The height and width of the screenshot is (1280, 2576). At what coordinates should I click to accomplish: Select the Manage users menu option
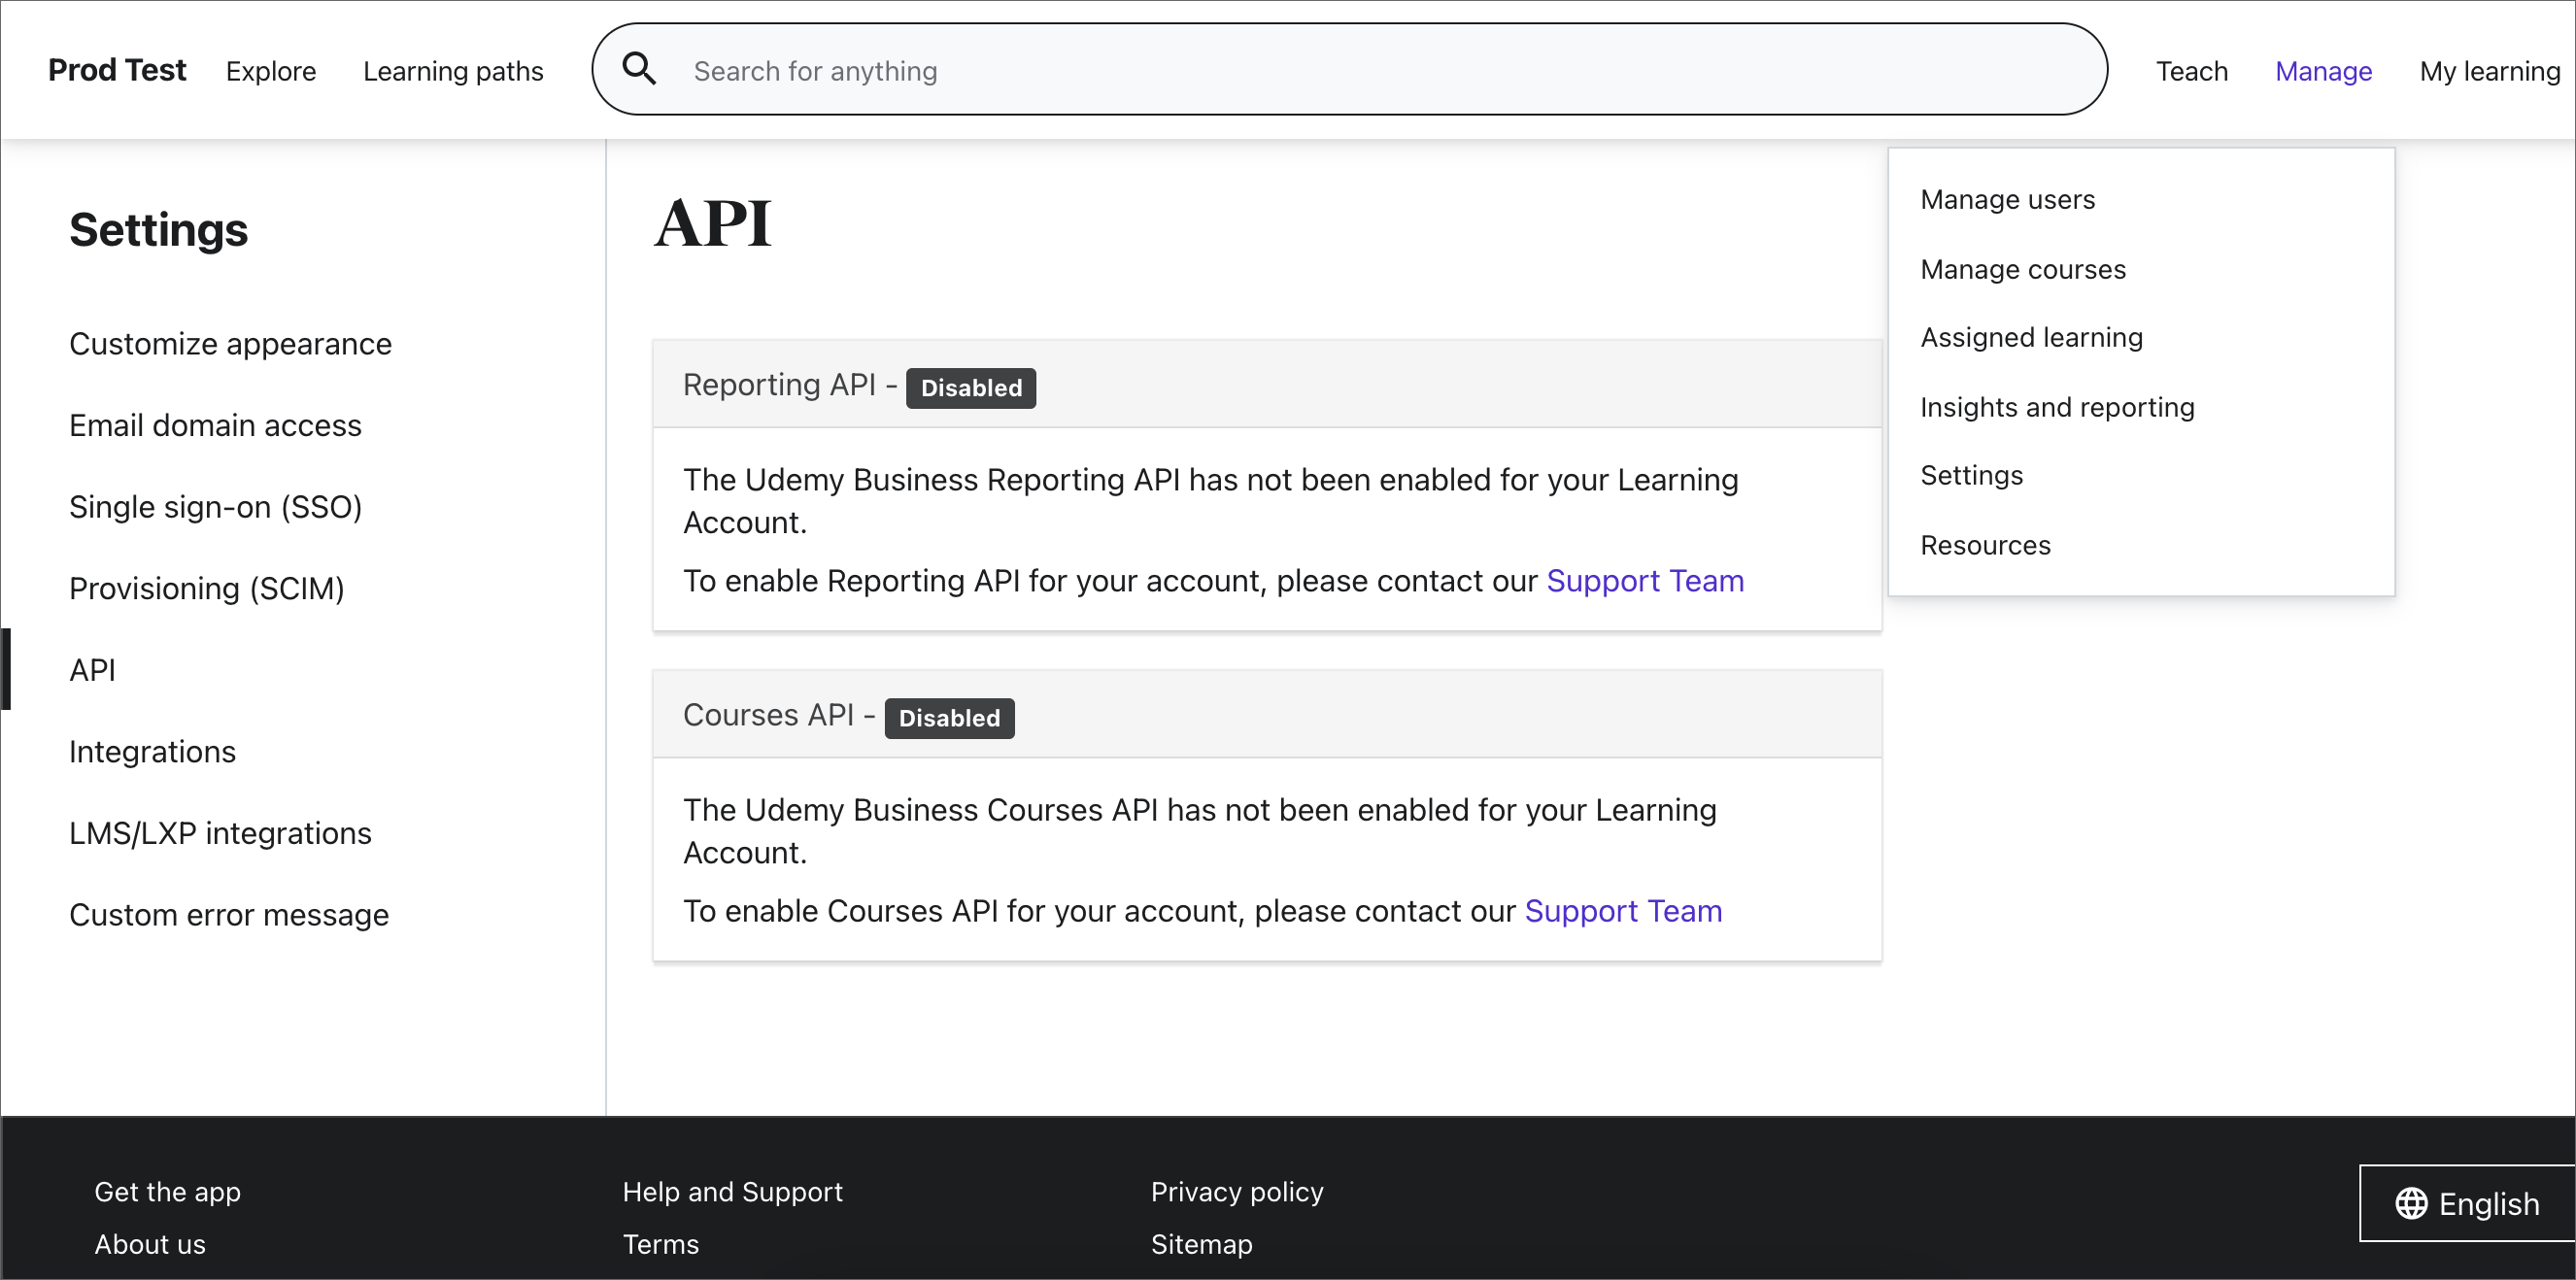click(x=2008, y=199)
